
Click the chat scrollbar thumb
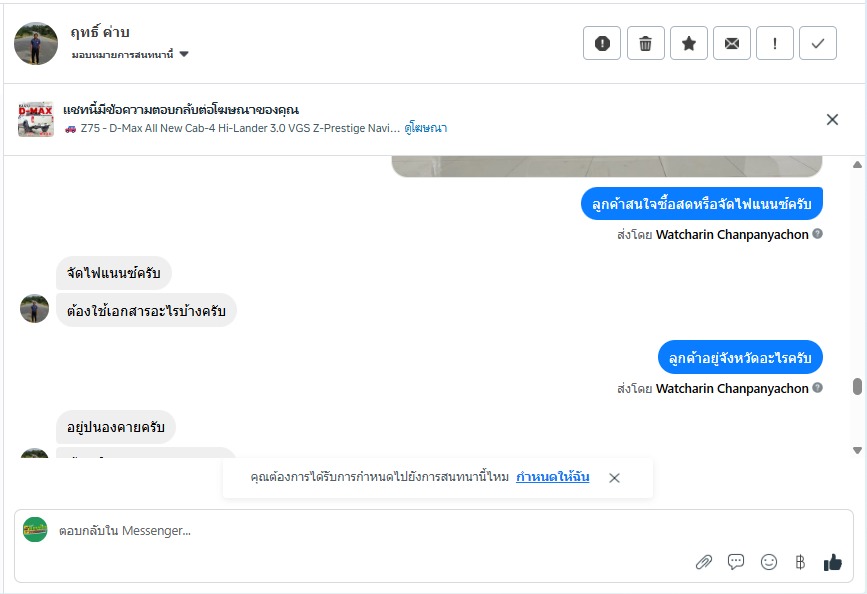(x=857, y=387)
